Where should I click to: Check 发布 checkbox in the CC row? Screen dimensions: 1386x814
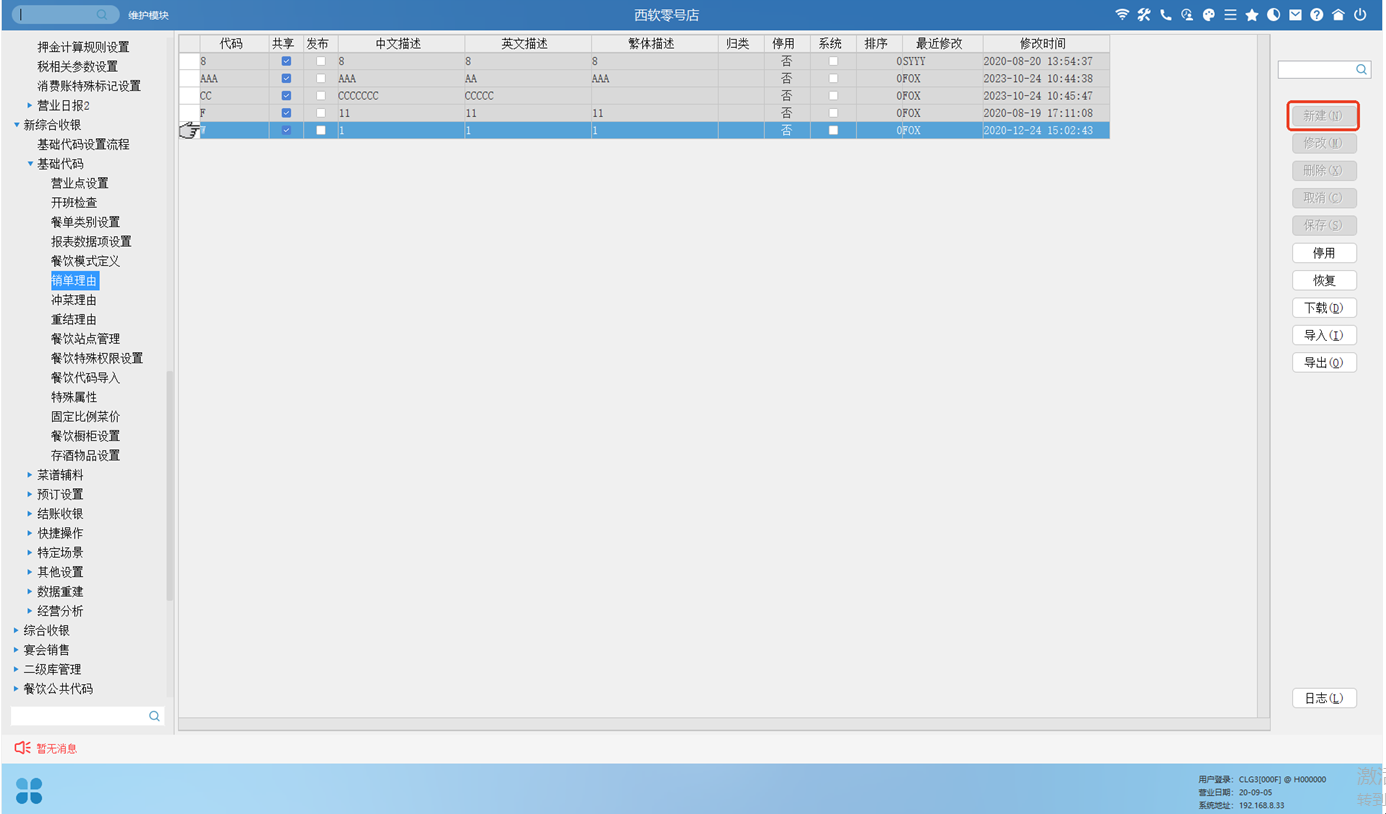[x=321, y=96]
